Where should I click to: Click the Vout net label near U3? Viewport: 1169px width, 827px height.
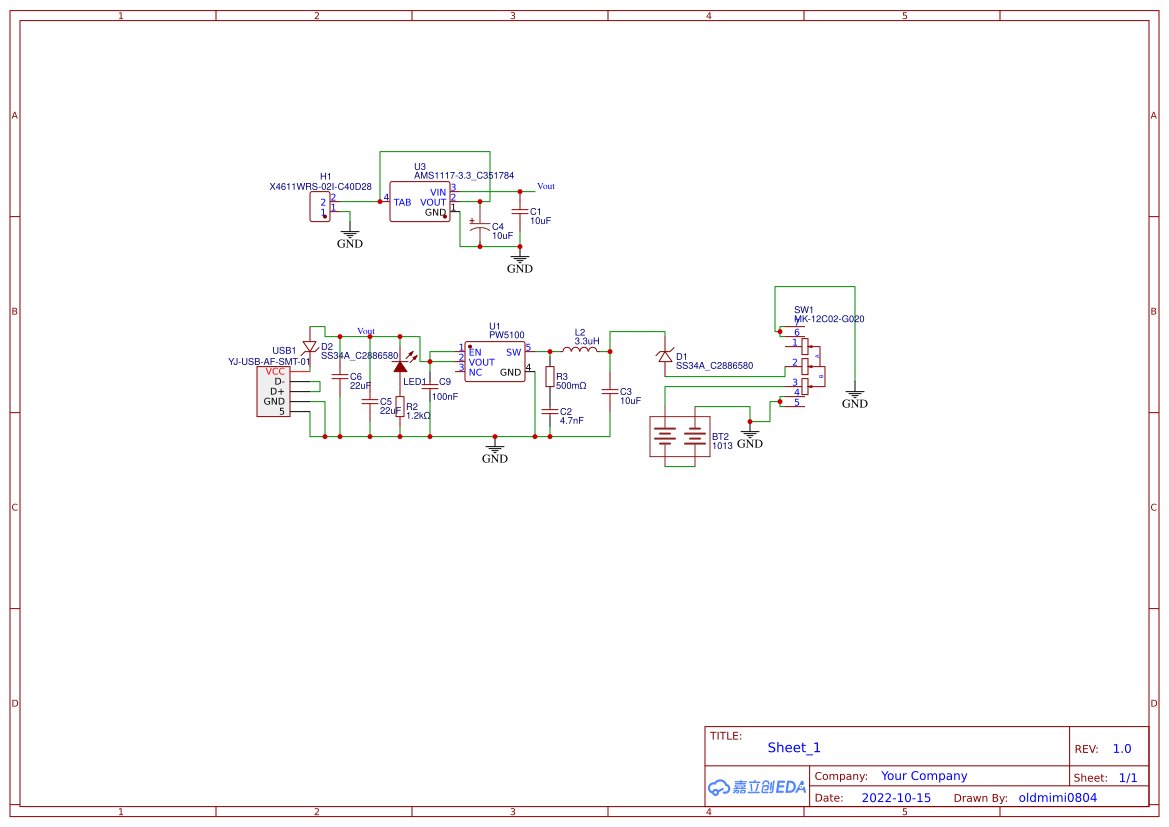pyautogui.click(x=546, y=186)
